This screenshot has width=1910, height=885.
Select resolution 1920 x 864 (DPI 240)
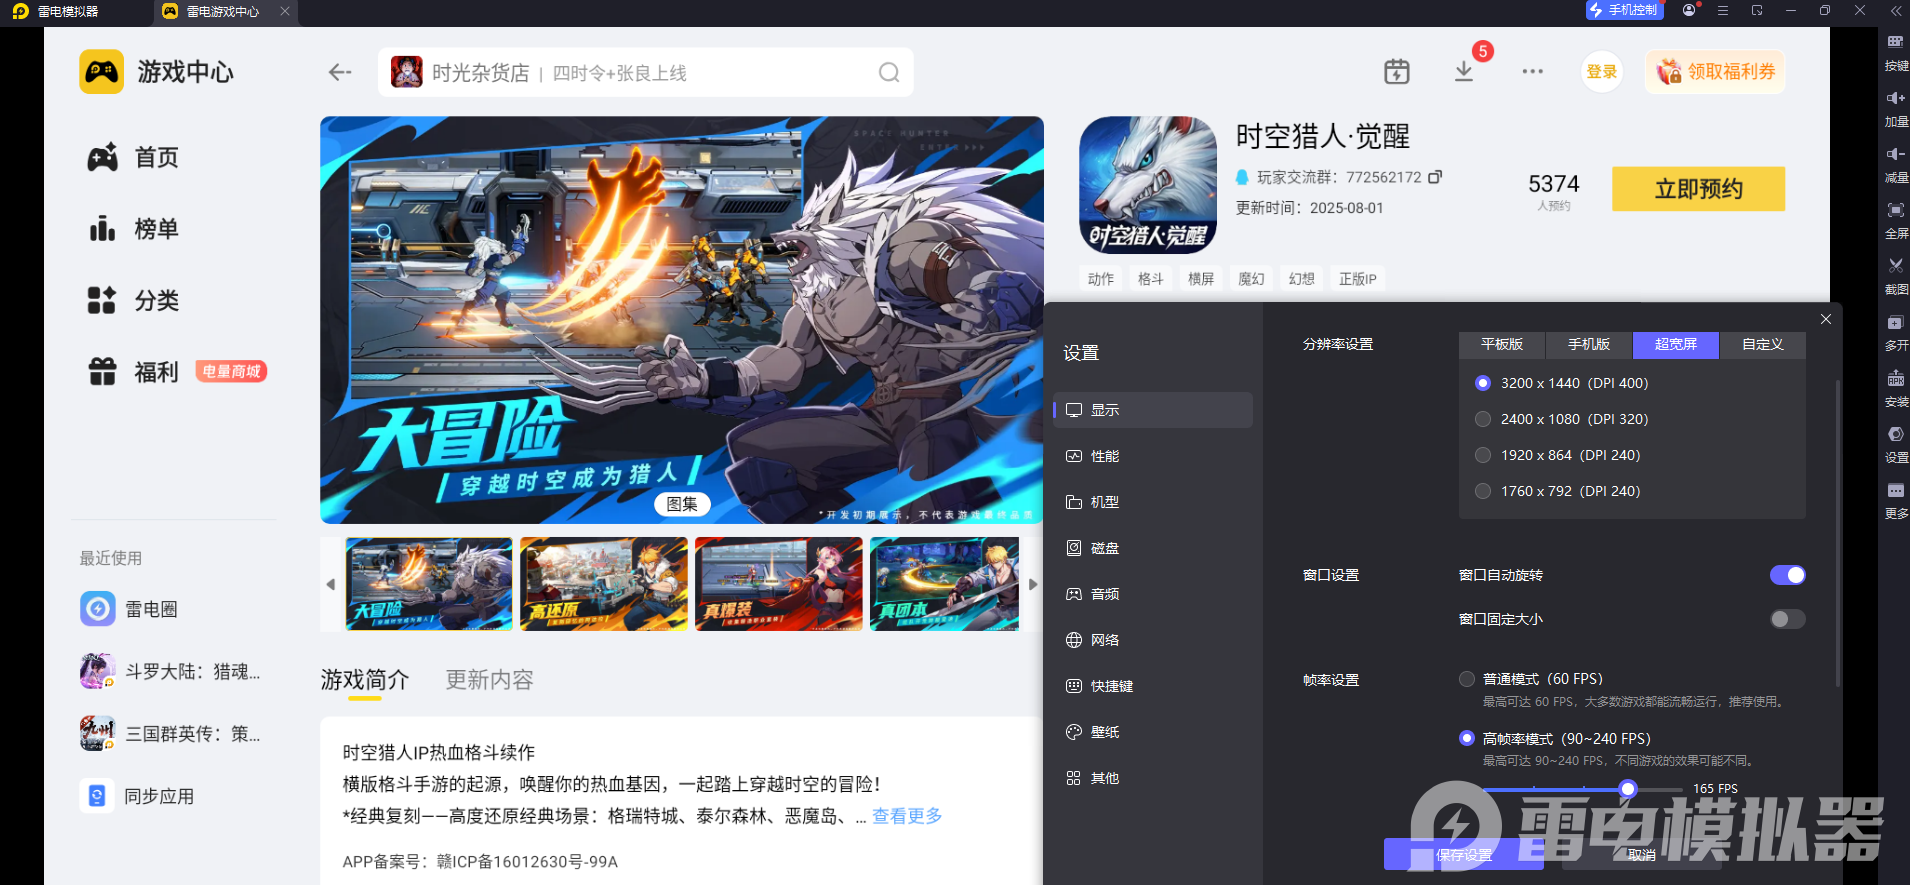click(x=1483, y=455)
